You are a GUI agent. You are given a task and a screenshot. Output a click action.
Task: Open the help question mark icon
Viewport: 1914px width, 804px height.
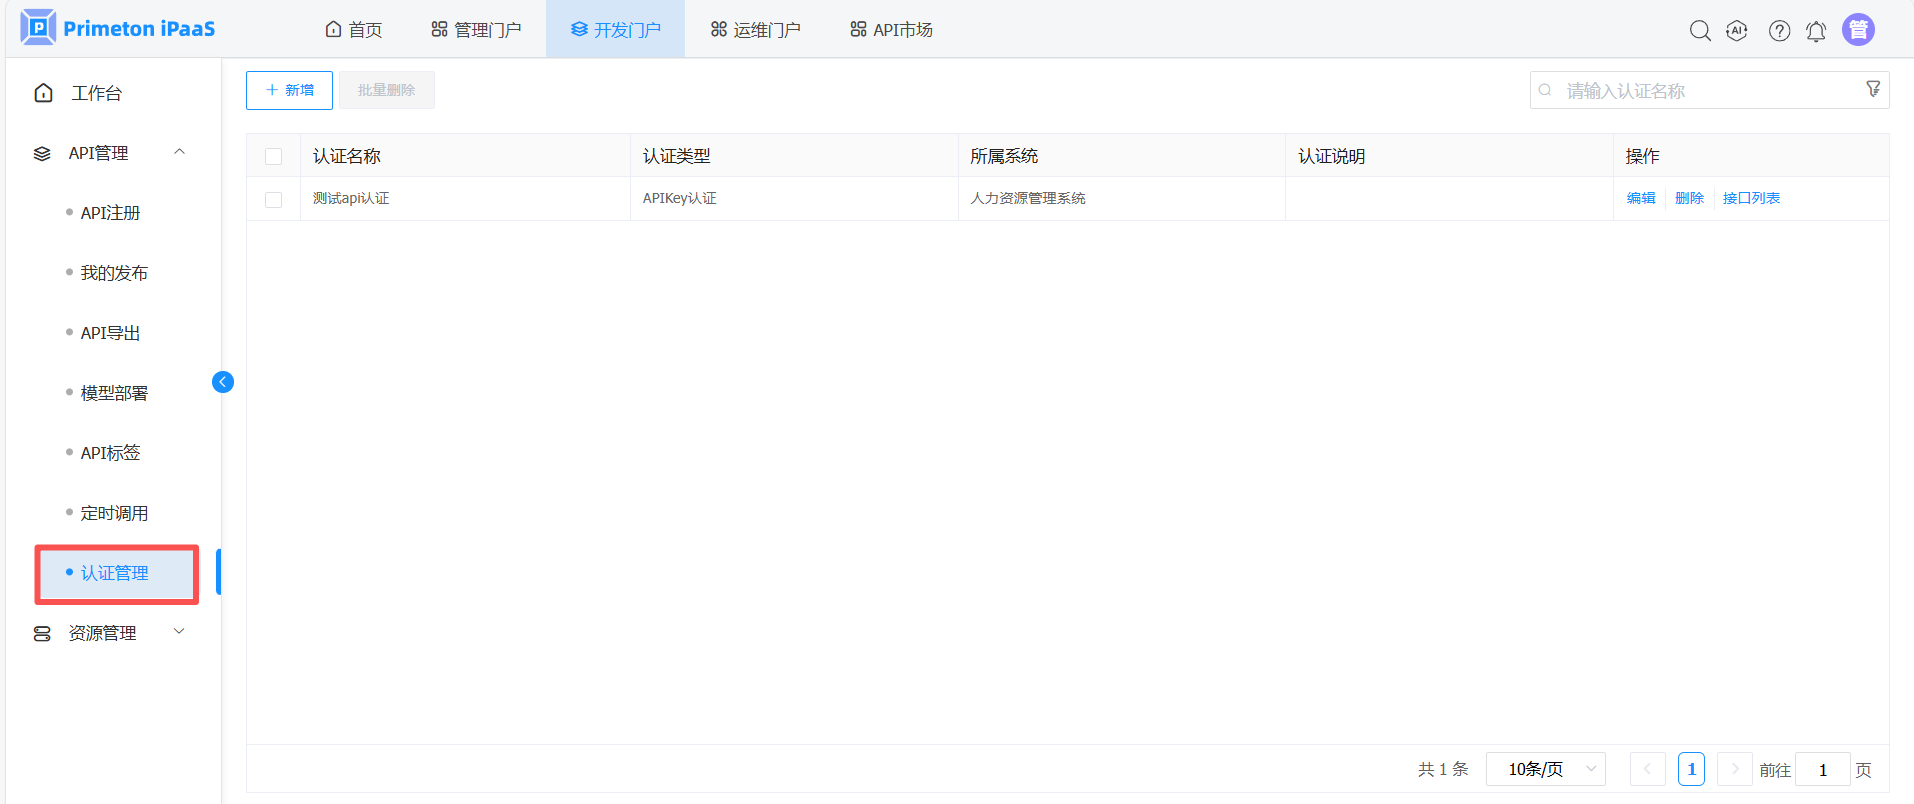[x=1779, y=31]
